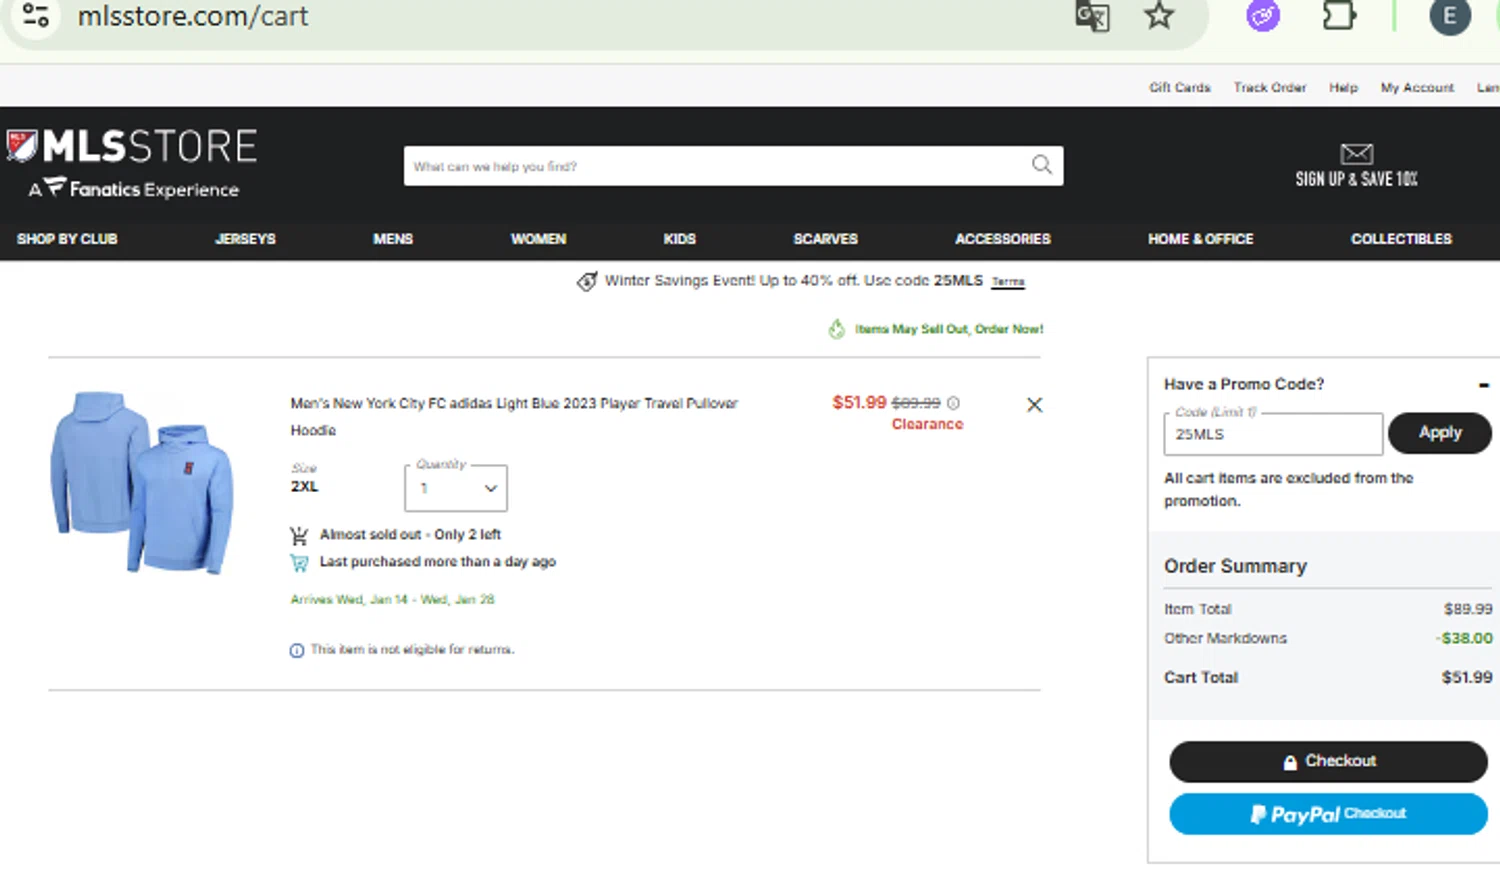Click the envelope sign up icon
Image resolution: width=1500 pixels, height=874 pixels.
[1356, 153]
